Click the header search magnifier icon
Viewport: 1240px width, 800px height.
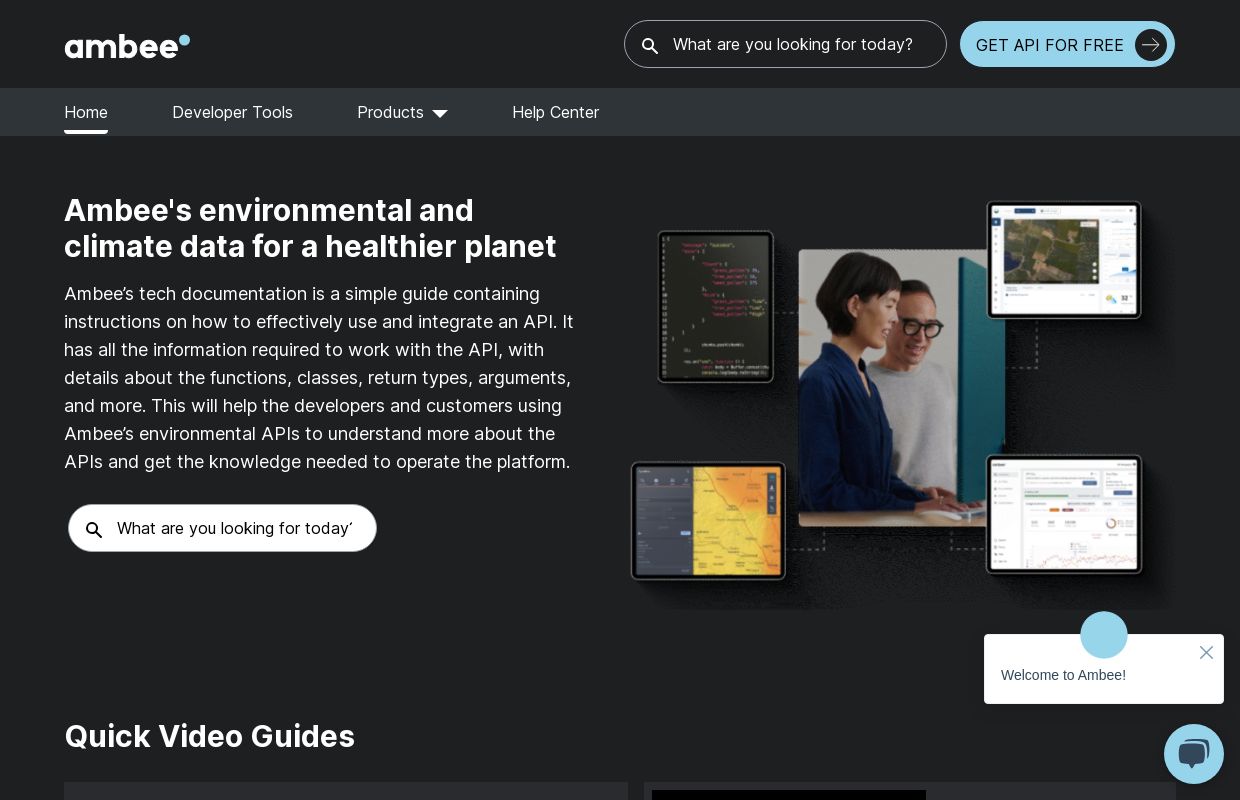click(x=650, y=46)
